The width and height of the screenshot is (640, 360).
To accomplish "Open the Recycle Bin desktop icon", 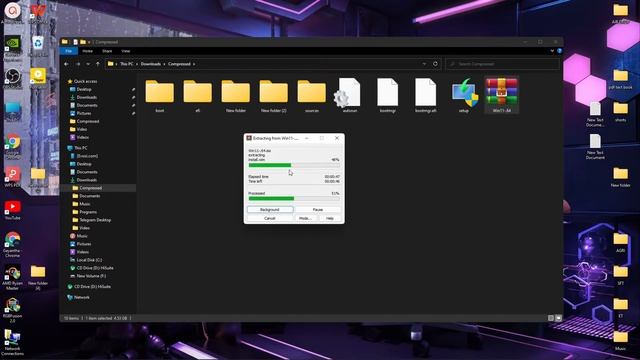I will [38, 44].
